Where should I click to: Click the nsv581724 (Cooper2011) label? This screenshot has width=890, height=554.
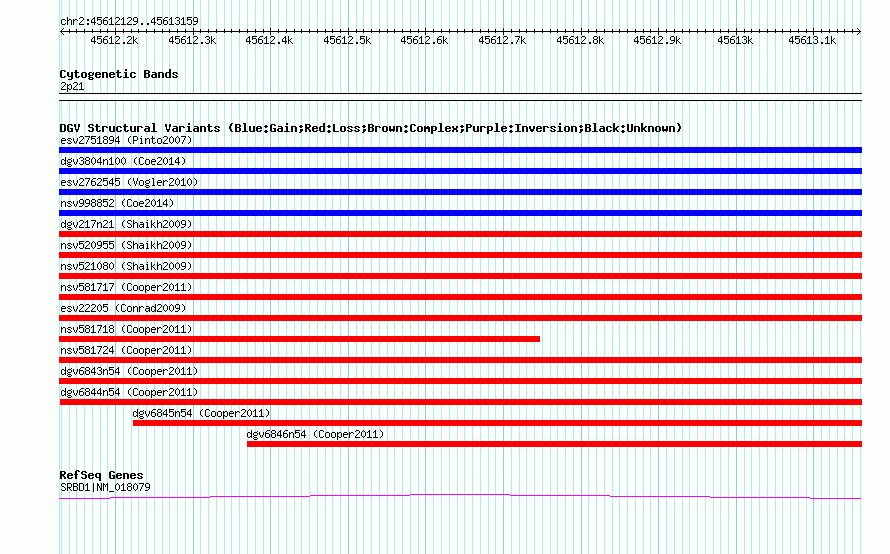tap(126, 350)
